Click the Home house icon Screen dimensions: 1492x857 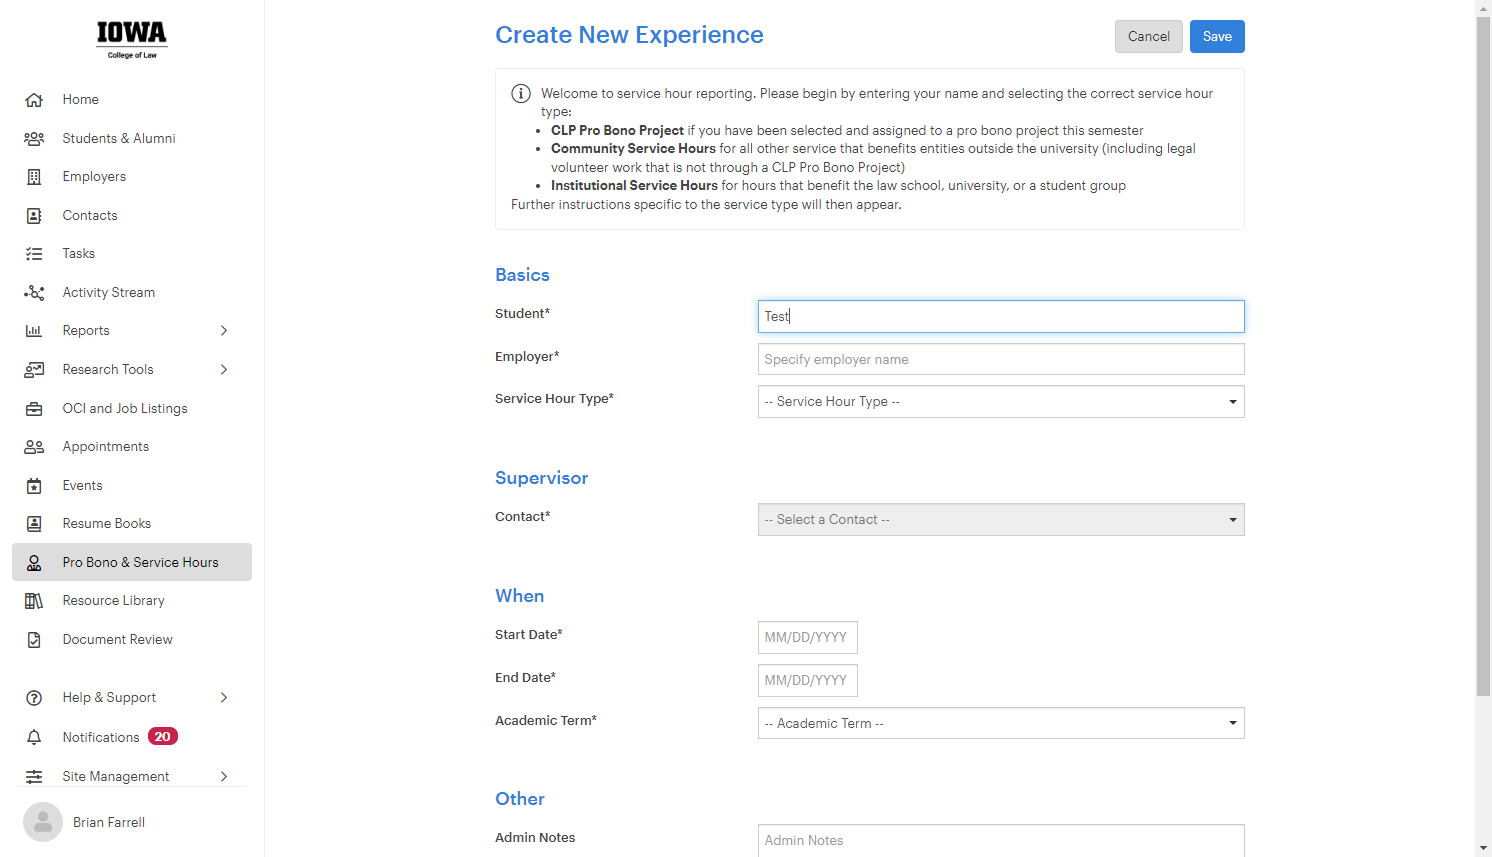[x=34, y=100]
